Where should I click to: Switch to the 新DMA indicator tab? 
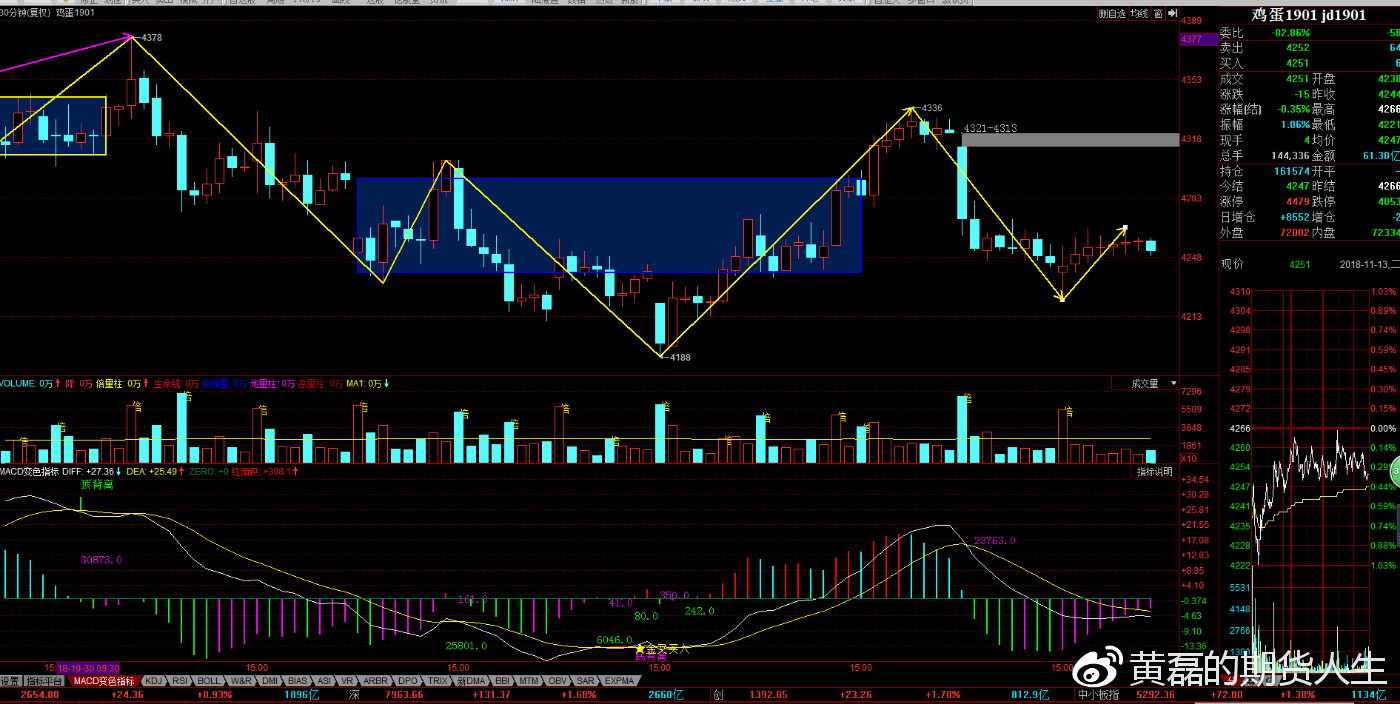tap(471, 681)
